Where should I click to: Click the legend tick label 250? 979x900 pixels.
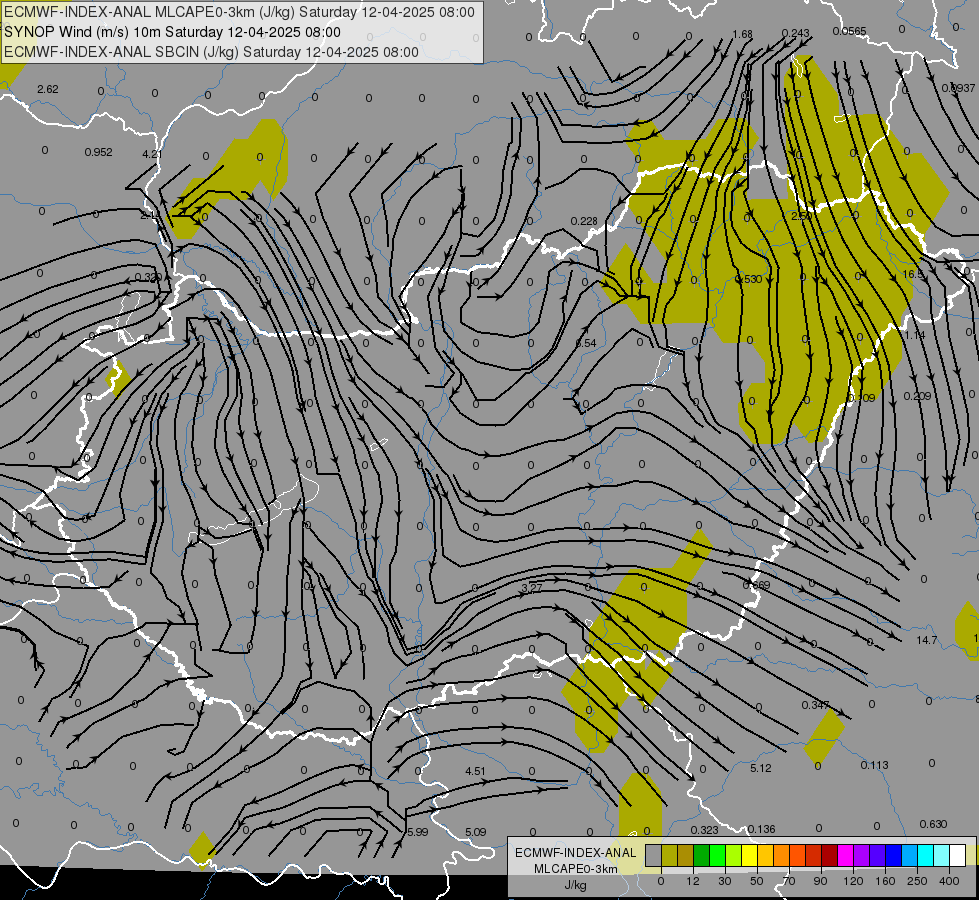tap(917, 881)
